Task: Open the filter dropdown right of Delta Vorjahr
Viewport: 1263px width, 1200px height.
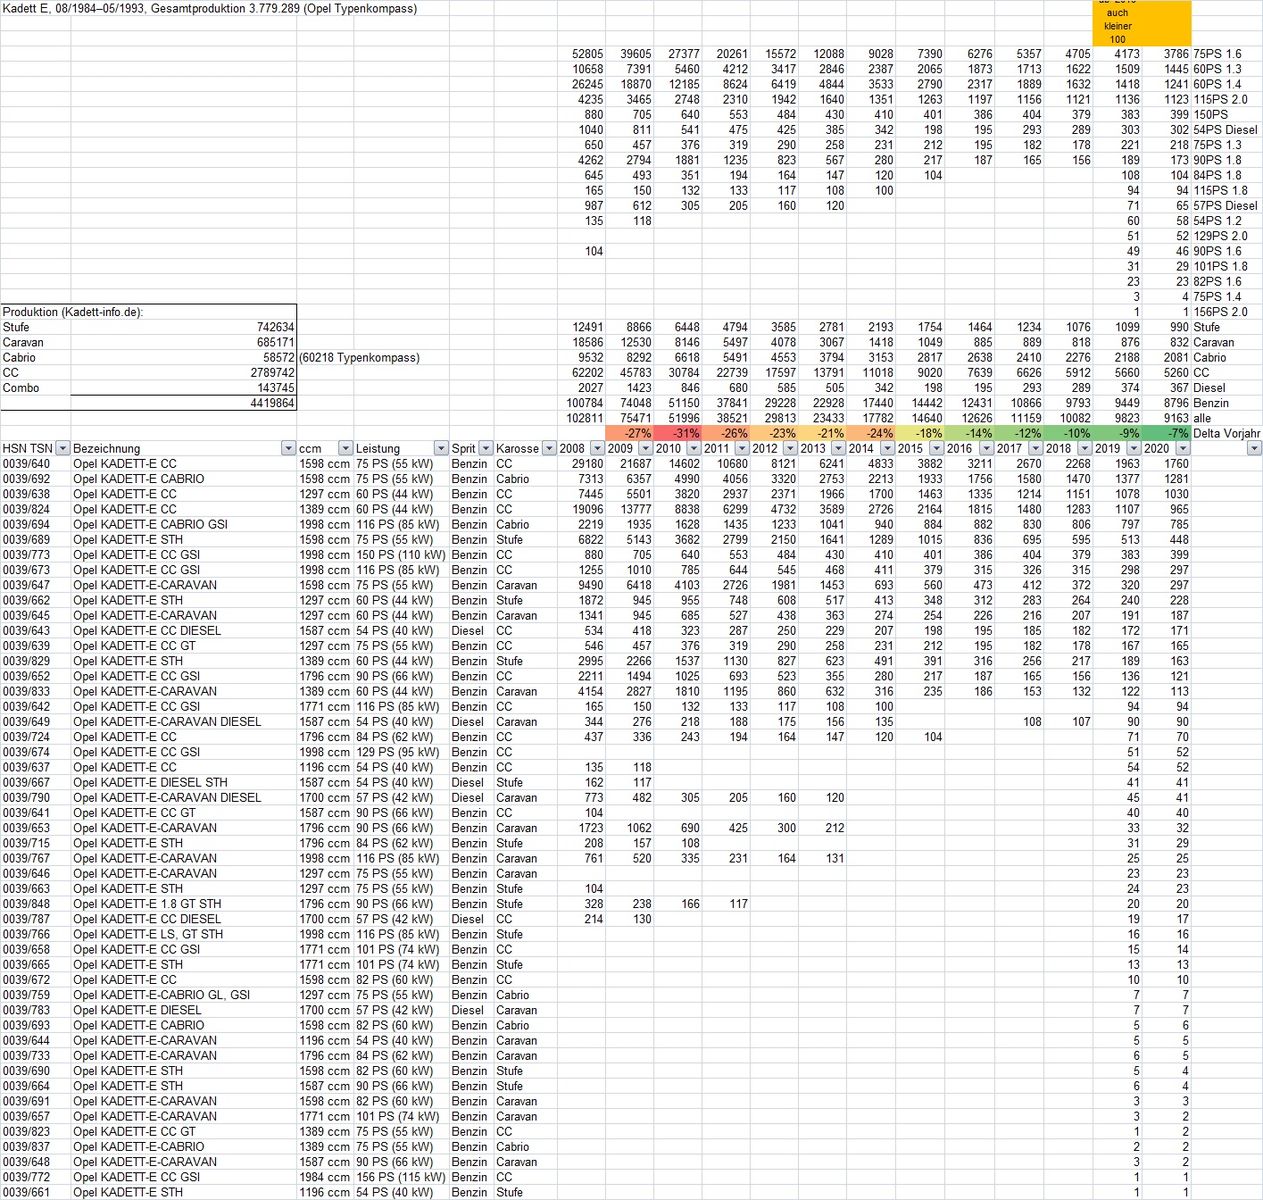Action: [1254, 449]
